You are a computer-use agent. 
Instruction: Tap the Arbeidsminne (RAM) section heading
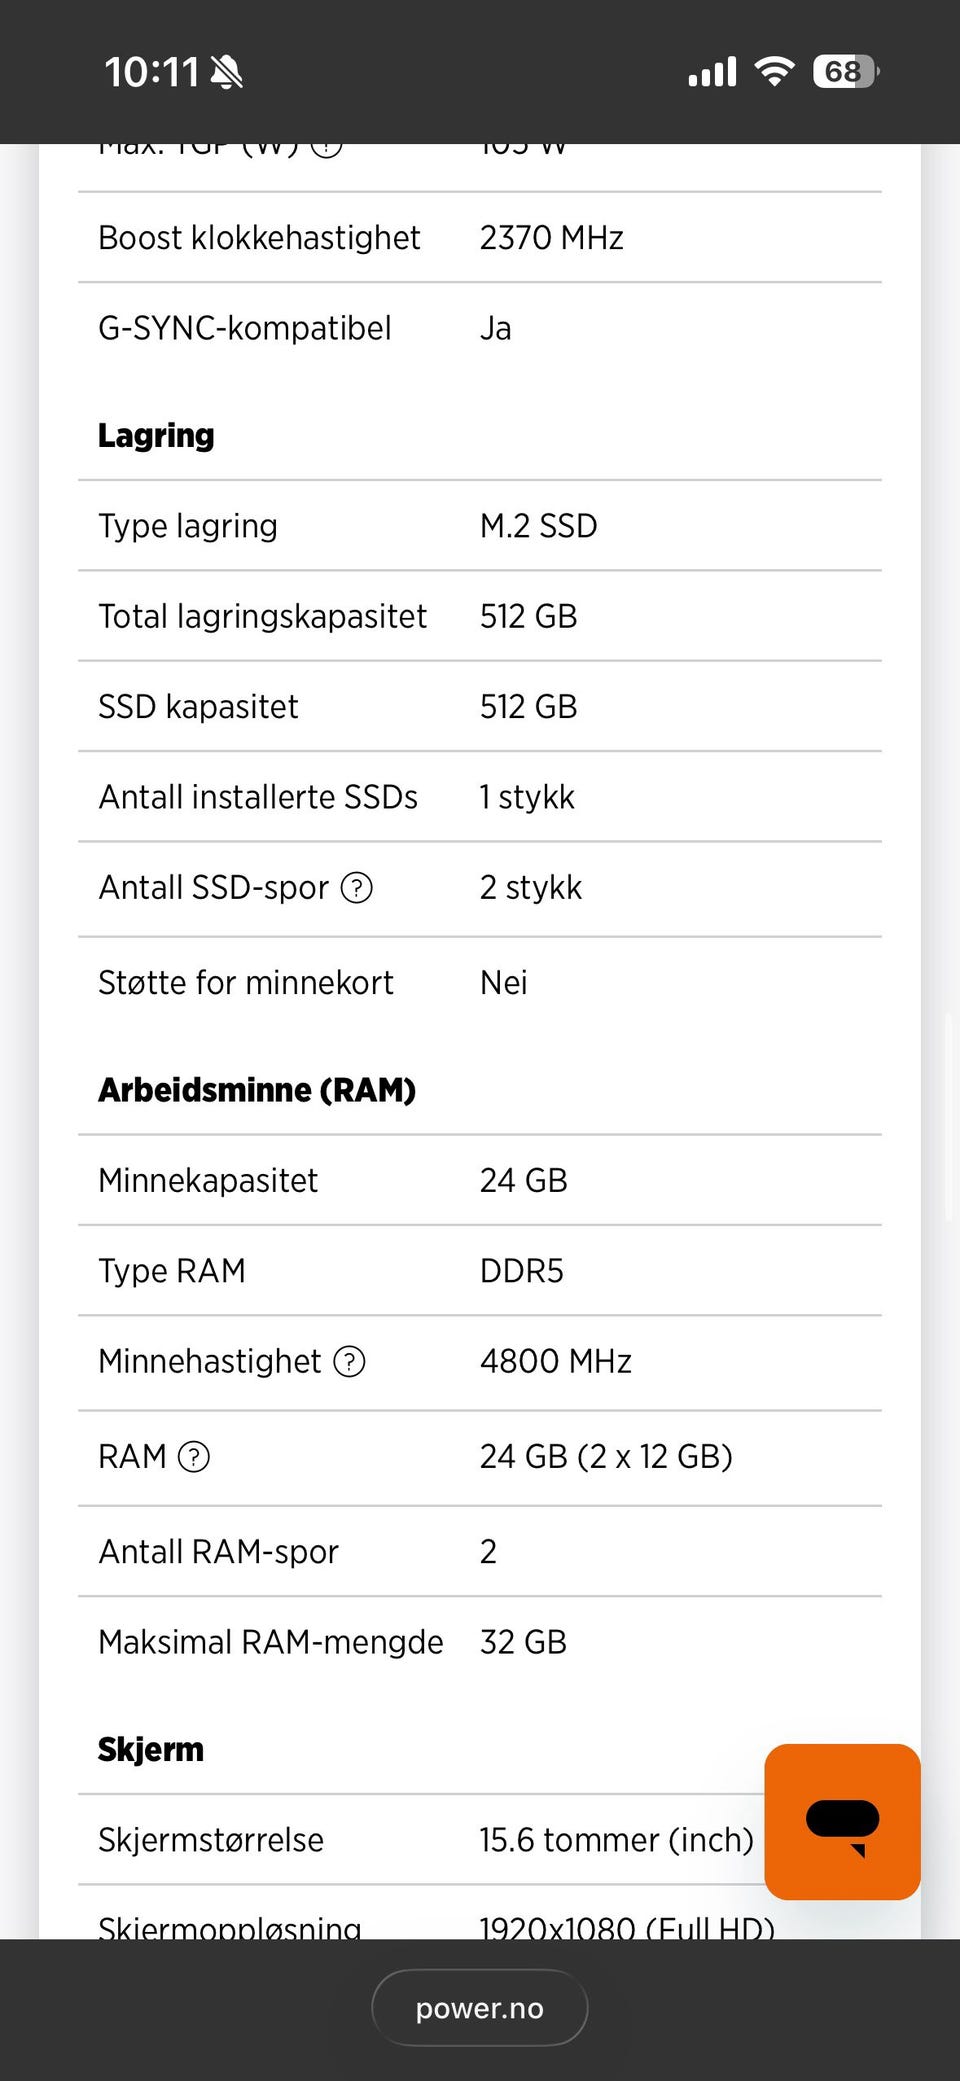point(257,1090)
